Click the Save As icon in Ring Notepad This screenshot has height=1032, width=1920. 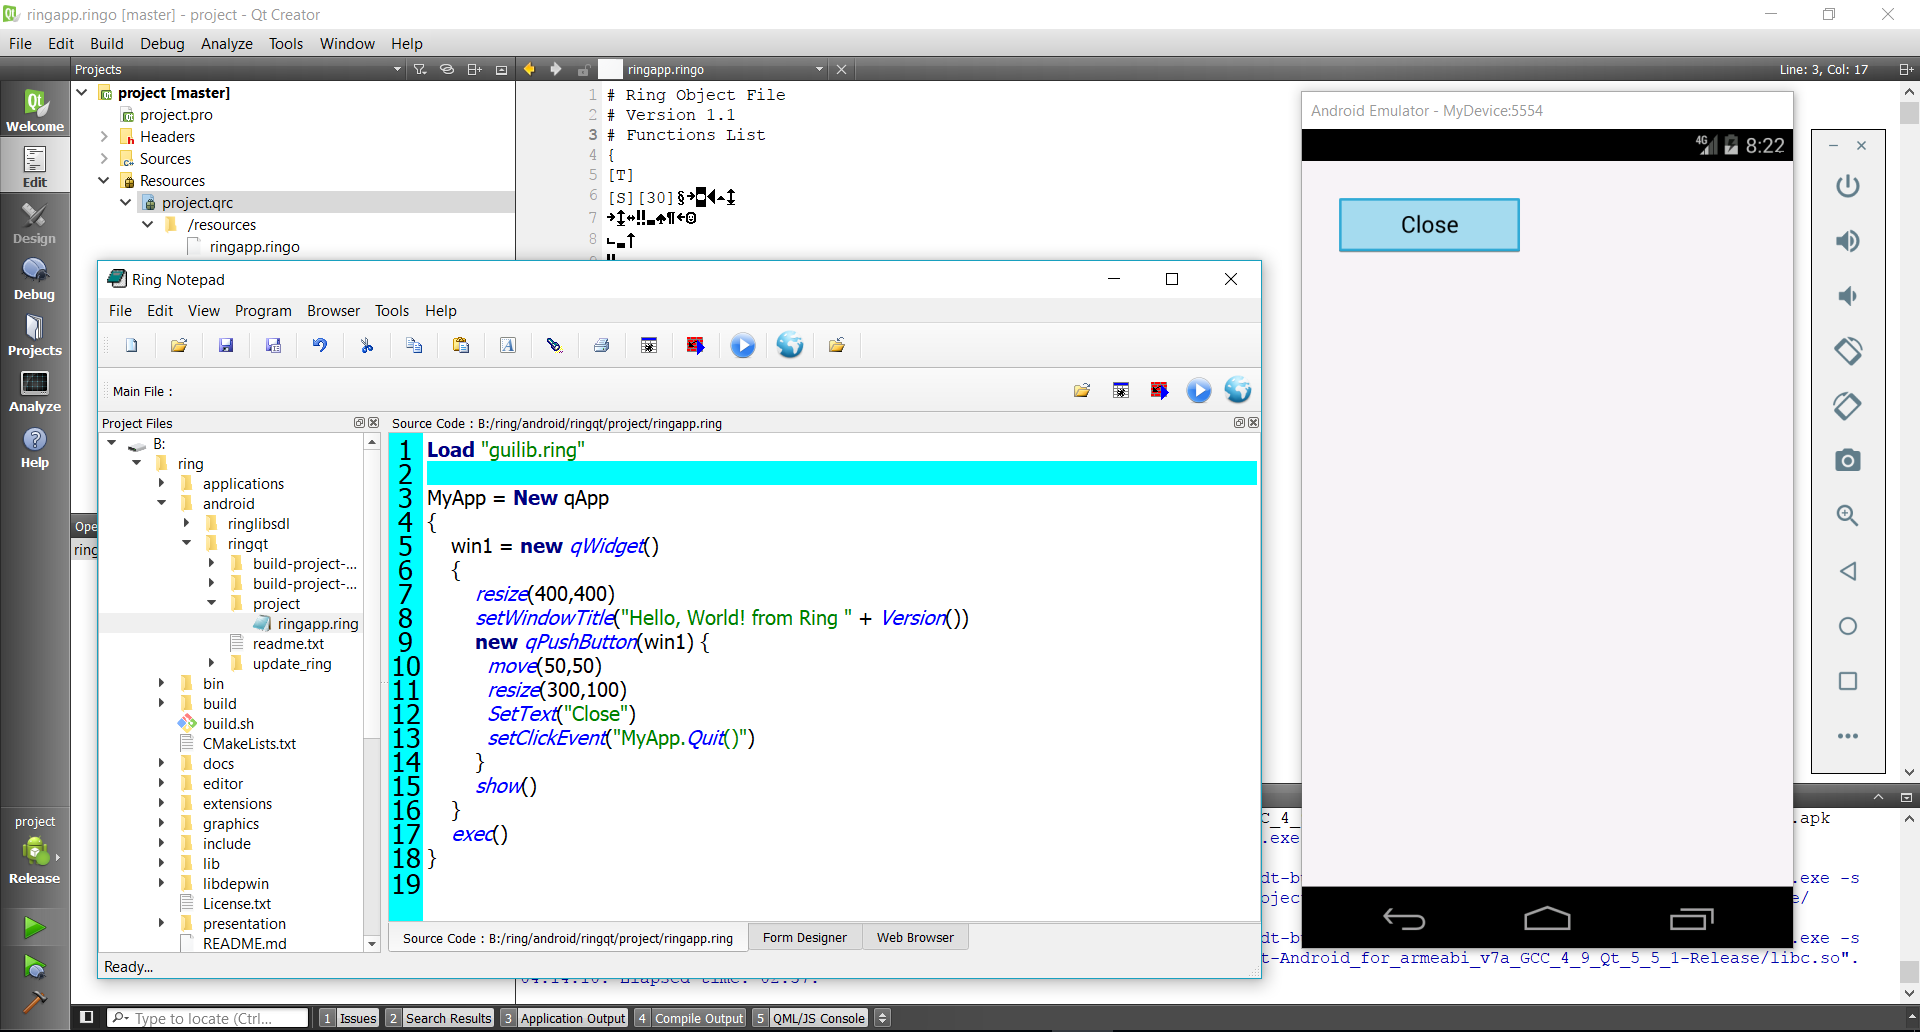pyautogui.click(x=273, y=345)
